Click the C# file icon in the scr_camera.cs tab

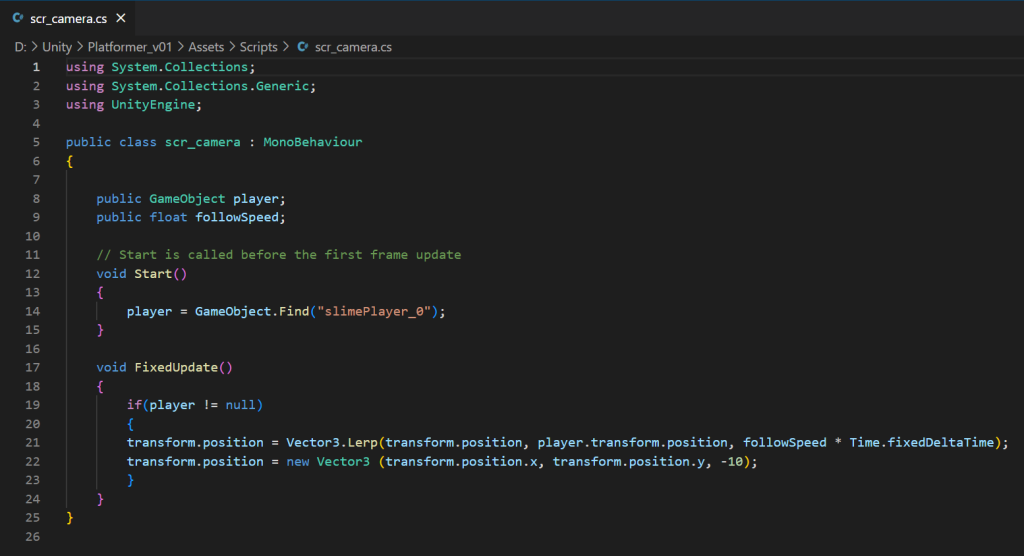pos(17,19)
